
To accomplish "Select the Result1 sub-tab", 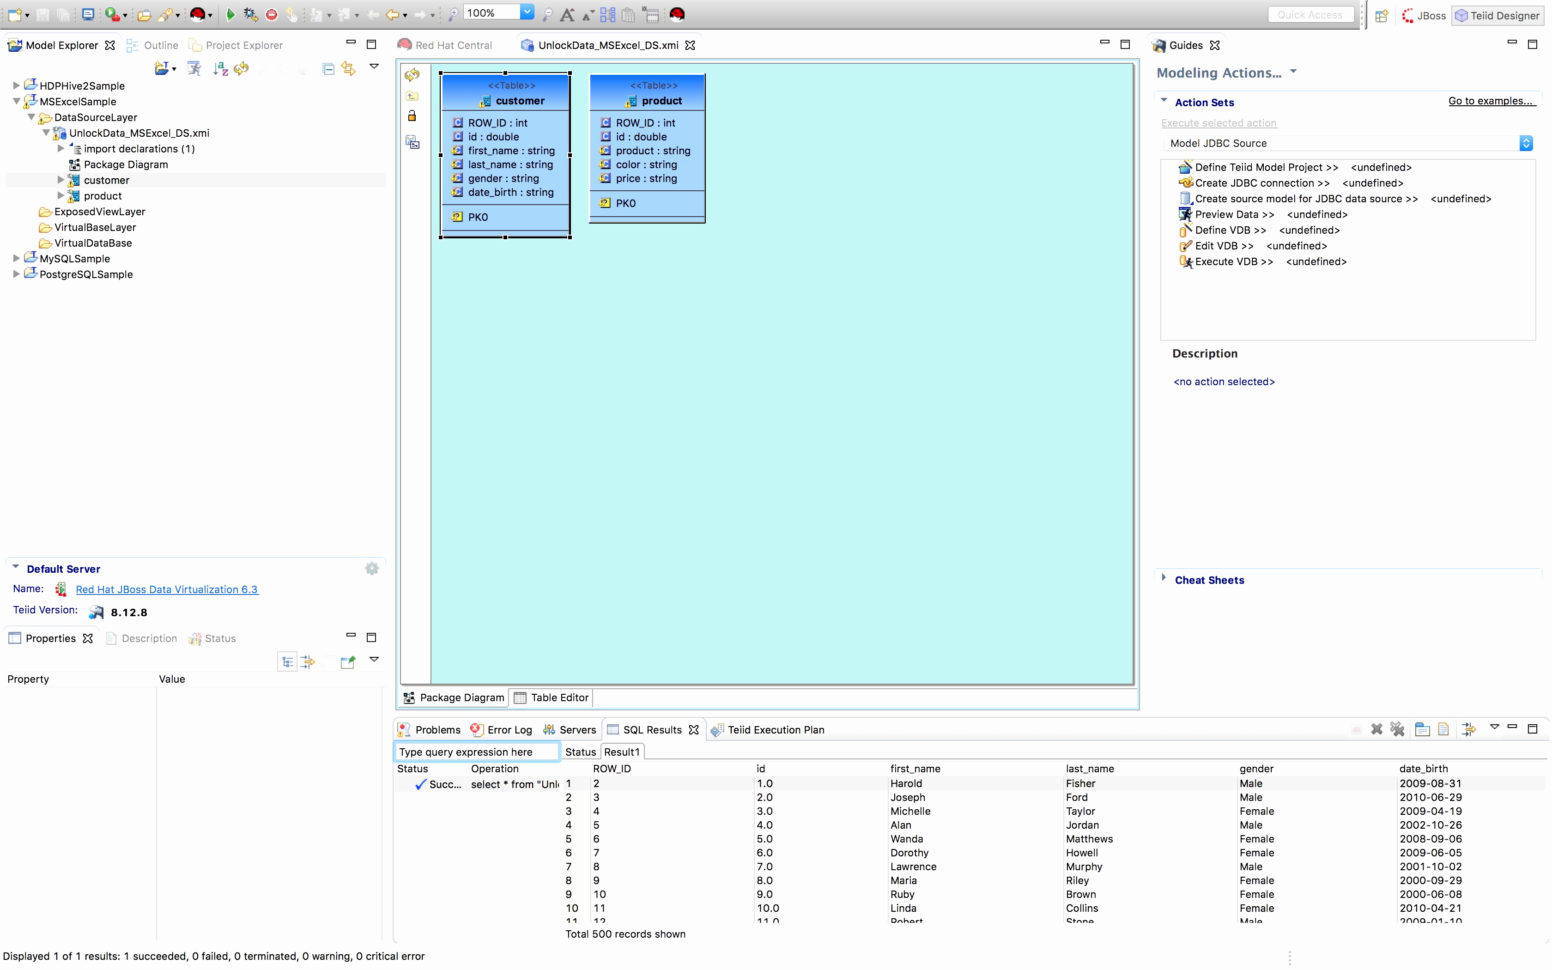I will tap(621, 752).
